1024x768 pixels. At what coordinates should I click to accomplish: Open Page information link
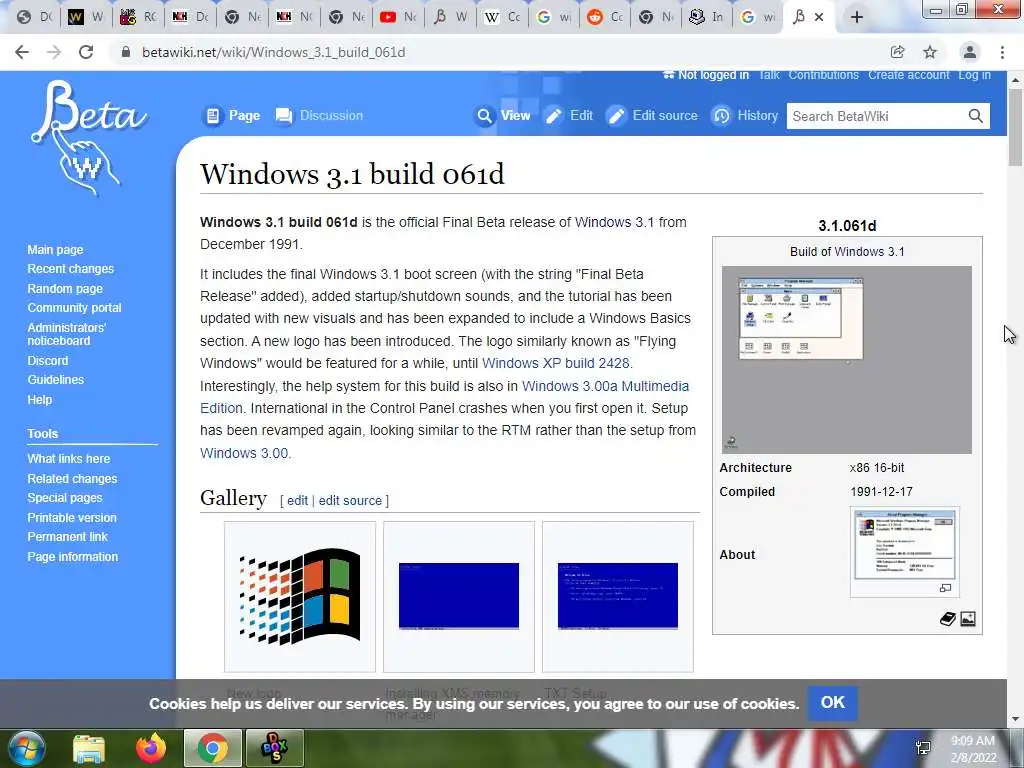[72, 556]
